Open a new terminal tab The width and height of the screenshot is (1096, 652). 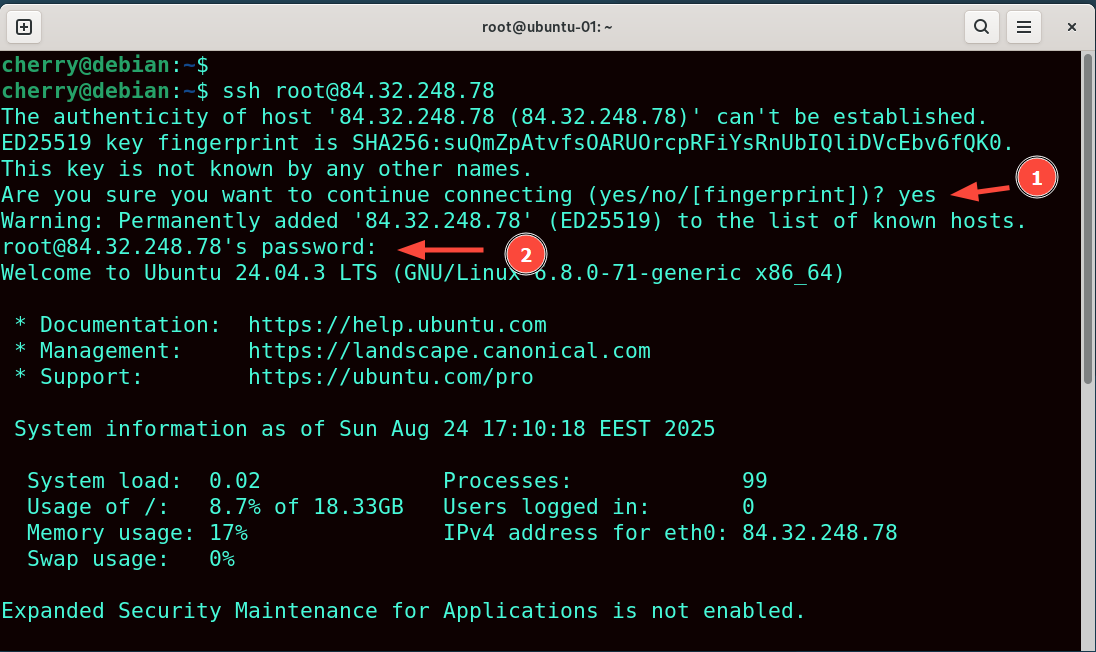pyautogui.click(x=24, y=27)
